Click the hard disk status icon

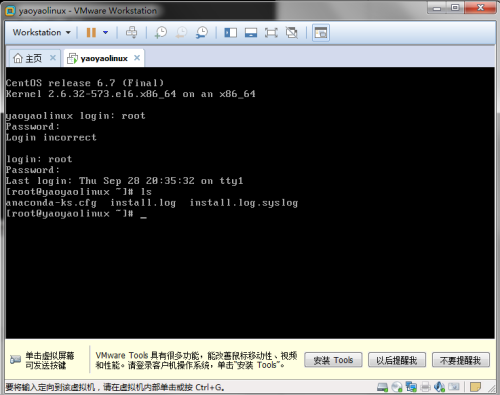click(x=382, y=387)
